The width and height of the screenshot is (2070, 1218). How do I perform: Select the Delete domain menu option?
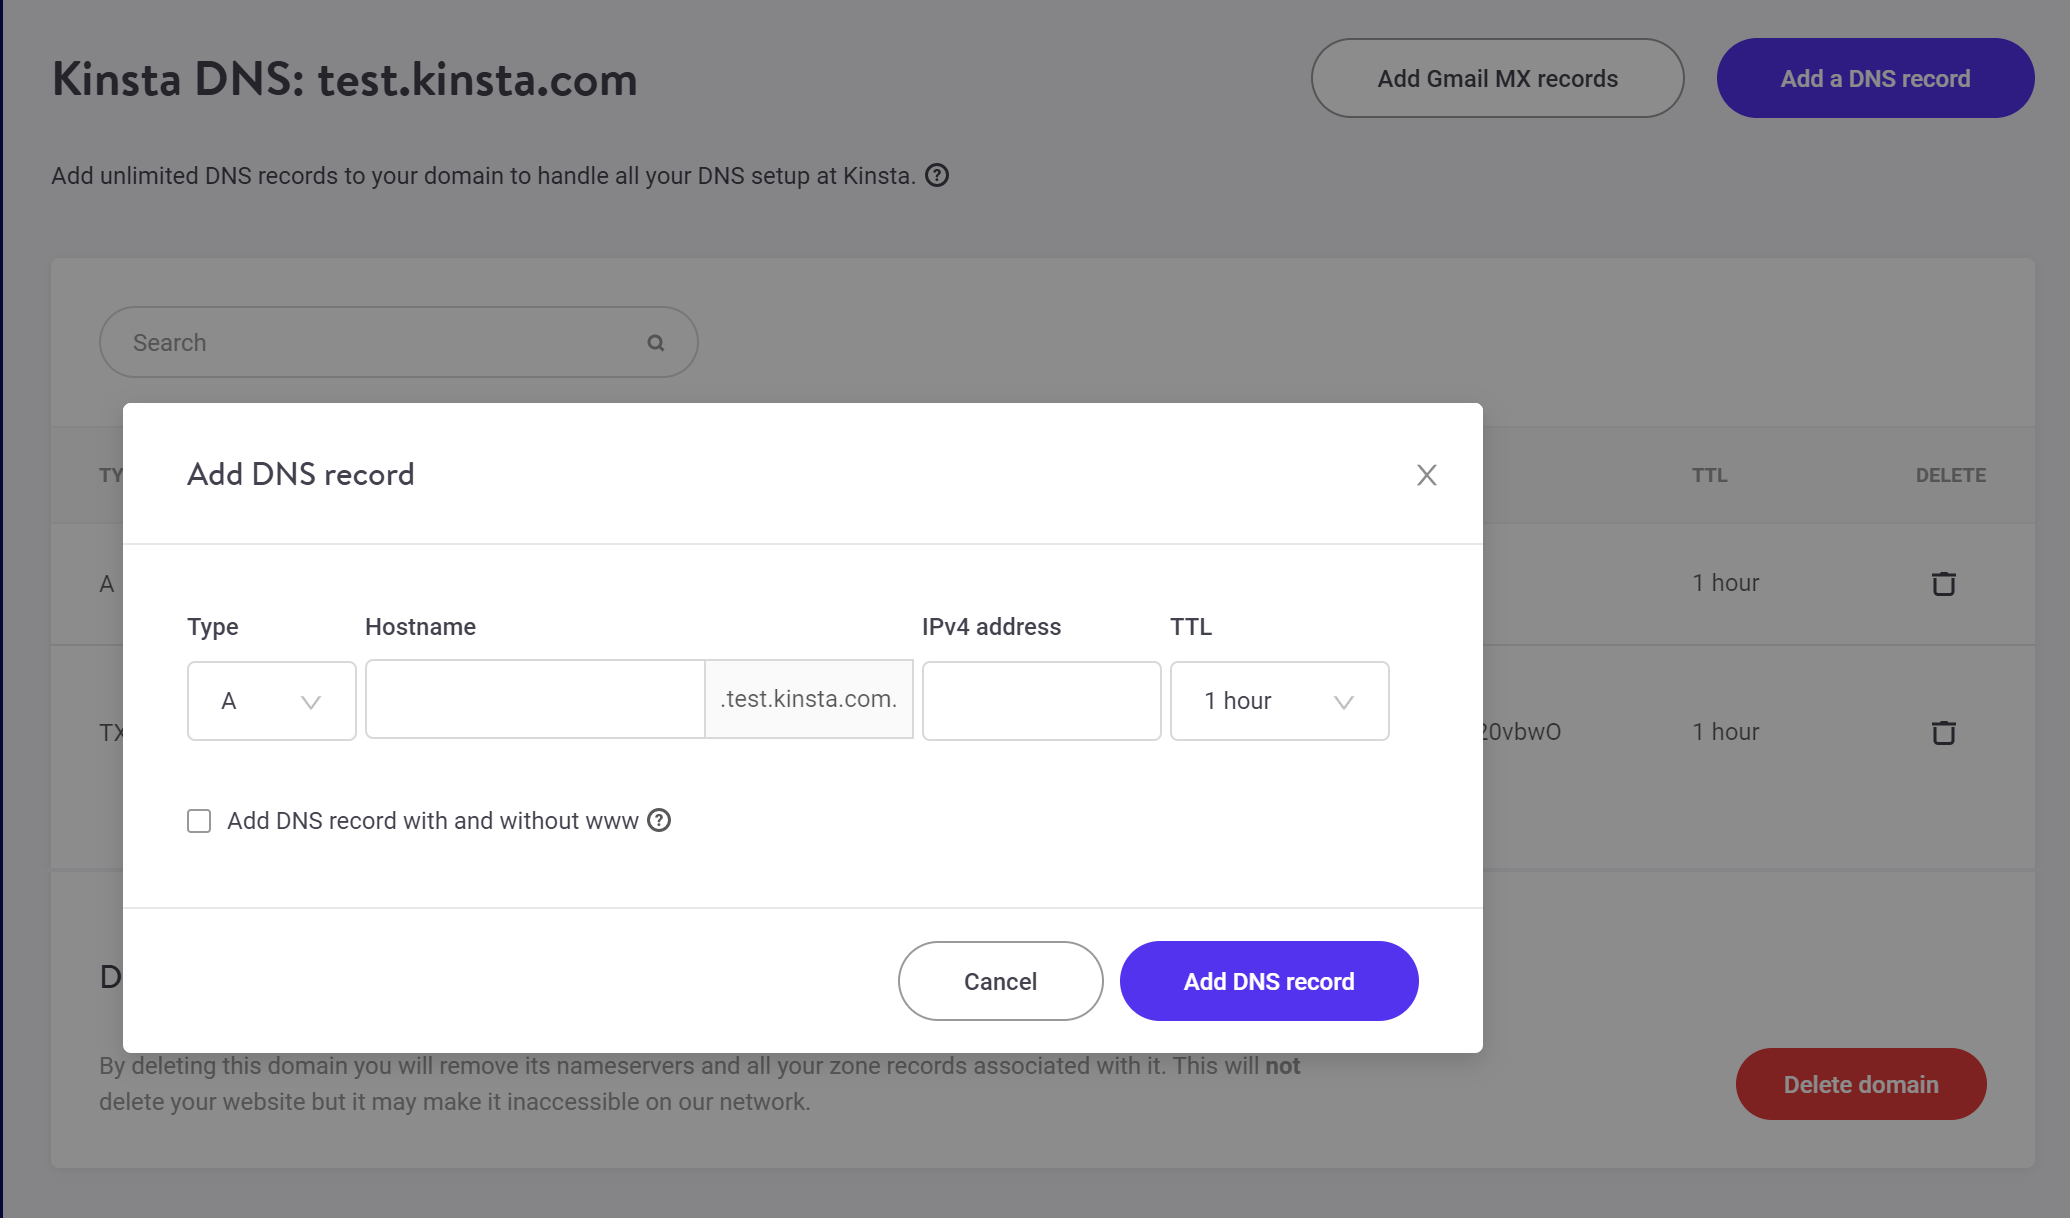[x=1861, y=1083]
